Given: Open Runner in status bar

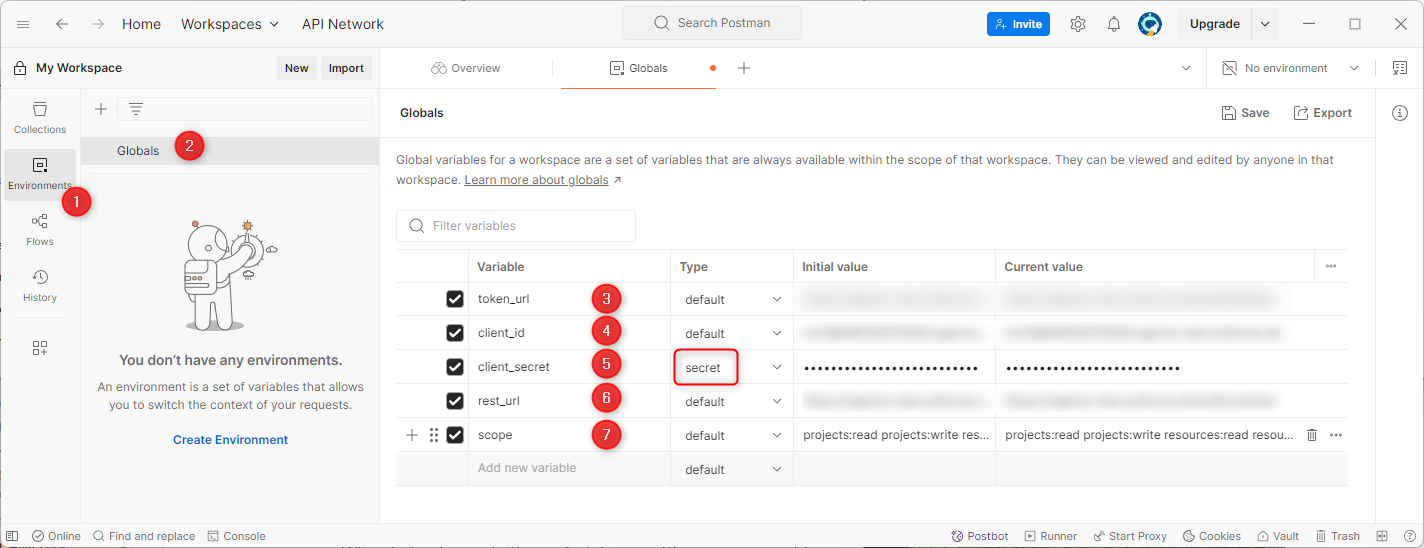Looking at the screenshot, I should click(x=1050, y=536).
